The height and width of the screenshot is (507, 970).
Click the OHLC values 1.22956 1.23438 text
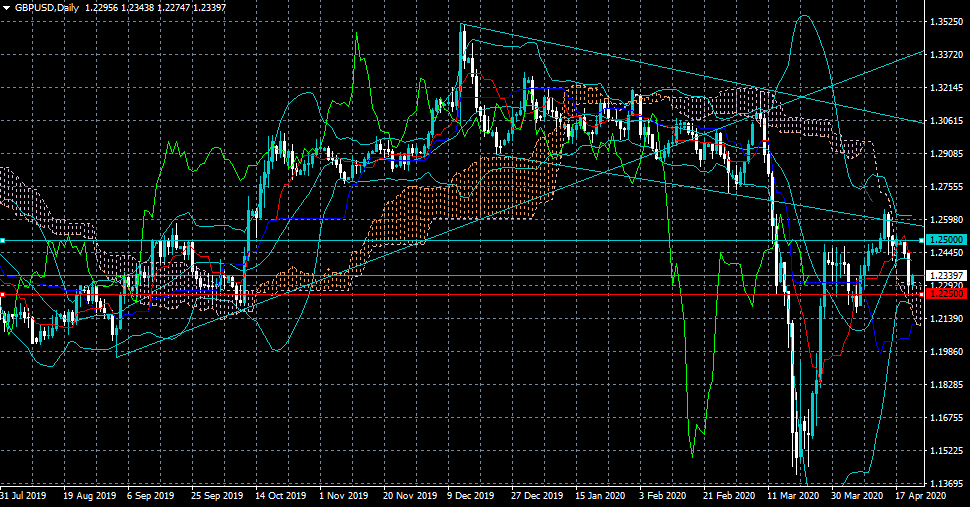(x=121, y=8)
